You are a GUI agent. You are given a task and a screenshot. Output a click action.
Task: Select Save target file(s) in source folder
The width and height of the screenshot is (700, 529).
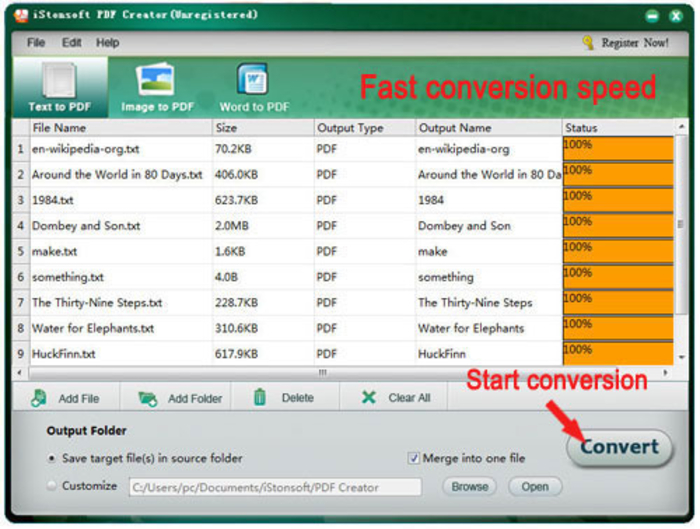pos(52,458)
